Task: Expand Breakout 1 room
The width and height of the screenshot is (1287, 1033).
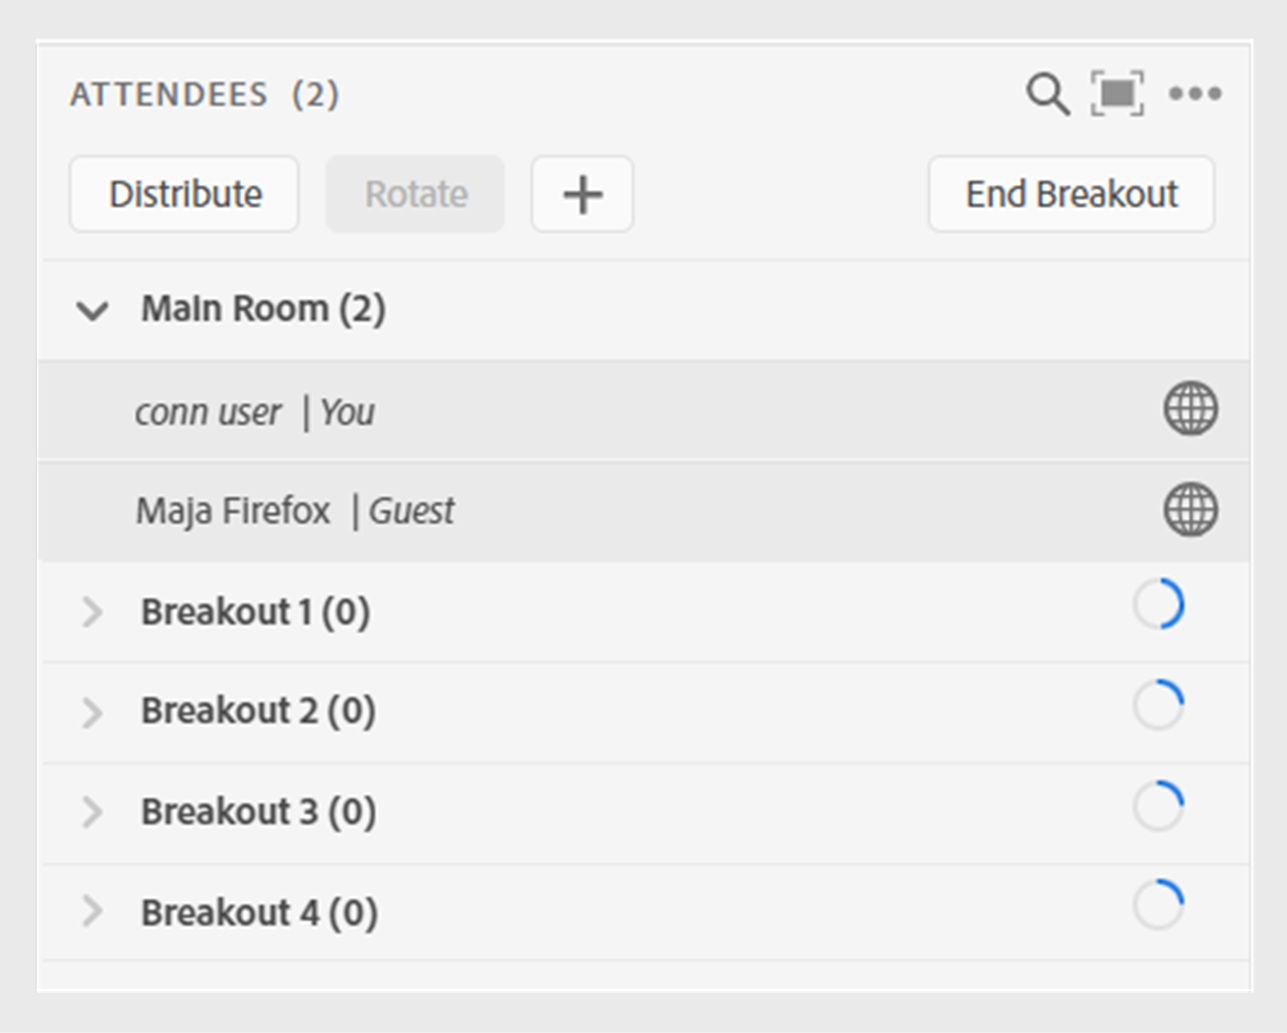Action: tap(93, 612)
